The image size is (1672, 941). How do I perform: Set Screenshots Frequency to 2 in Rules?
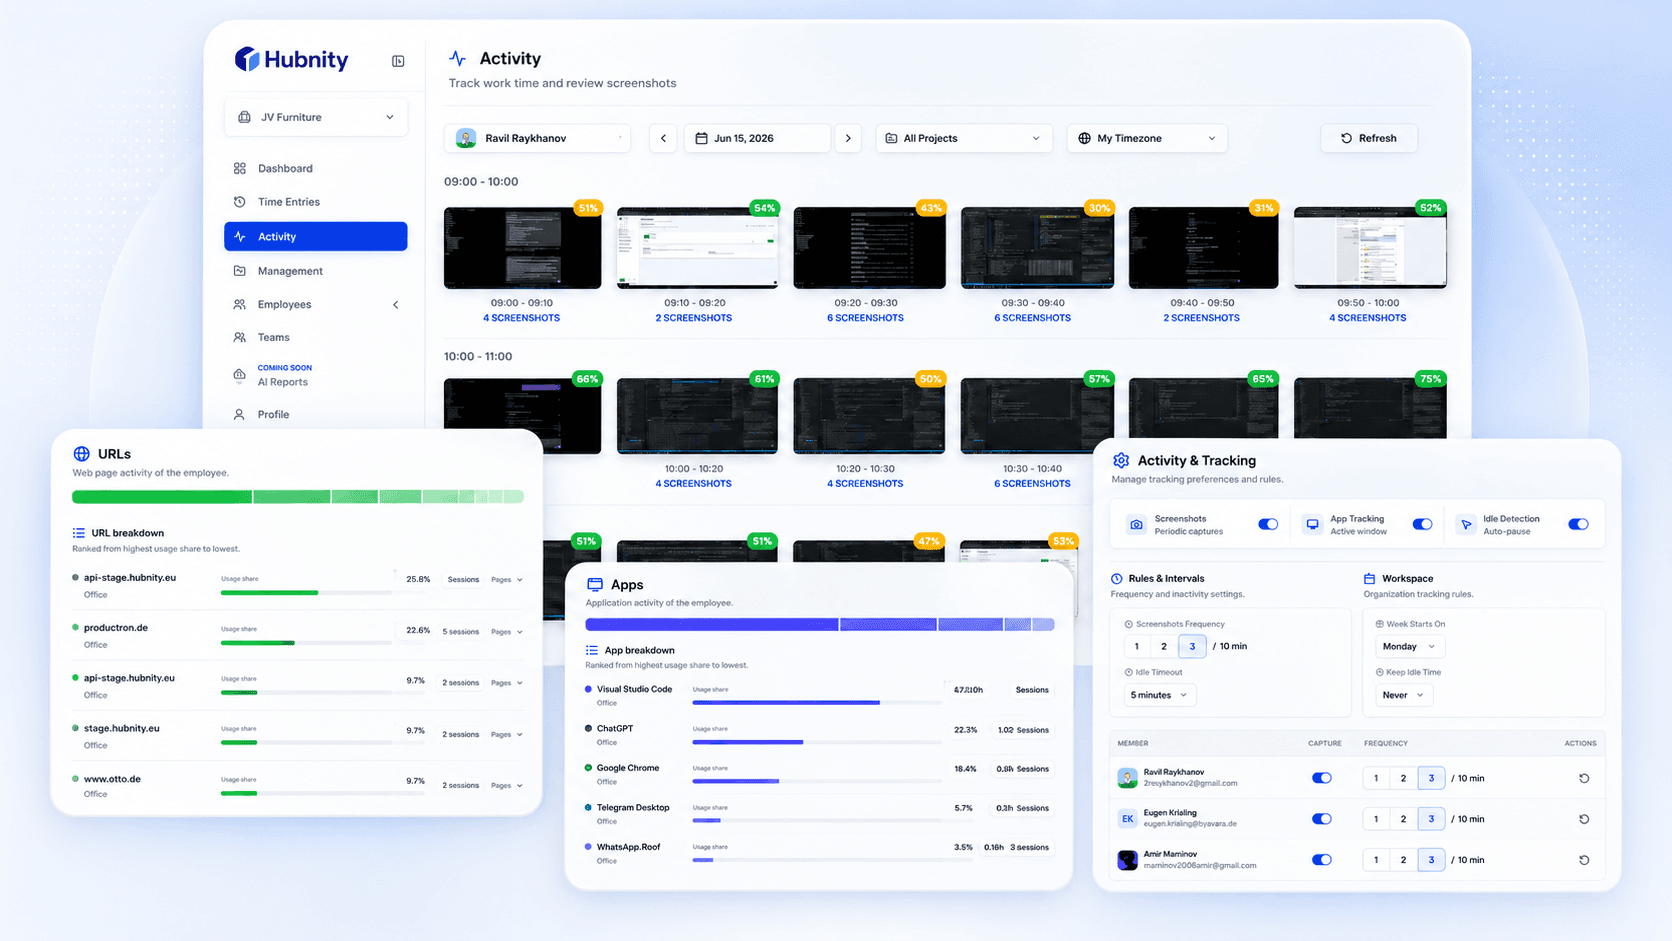(1164, 646)
